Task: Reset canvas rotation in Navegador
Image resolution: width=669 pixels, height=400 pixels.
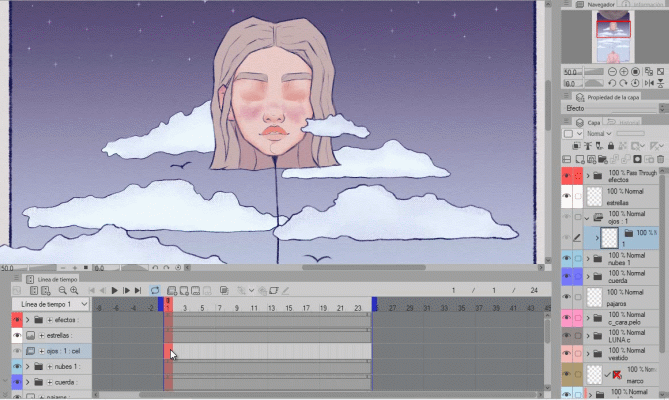Action: (635, 83)
